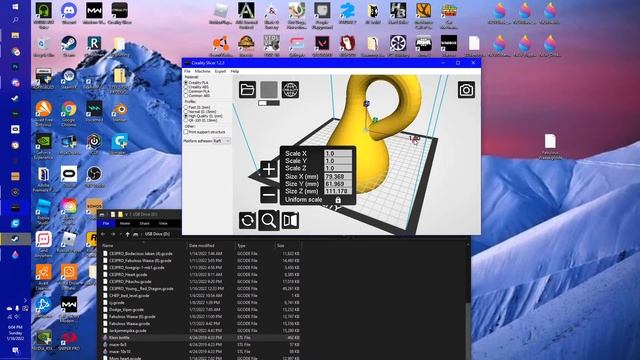Select the Dodge_Viper.gcode file row
The width and height of the screenshot is (640, 360).
tap(202, 309)
